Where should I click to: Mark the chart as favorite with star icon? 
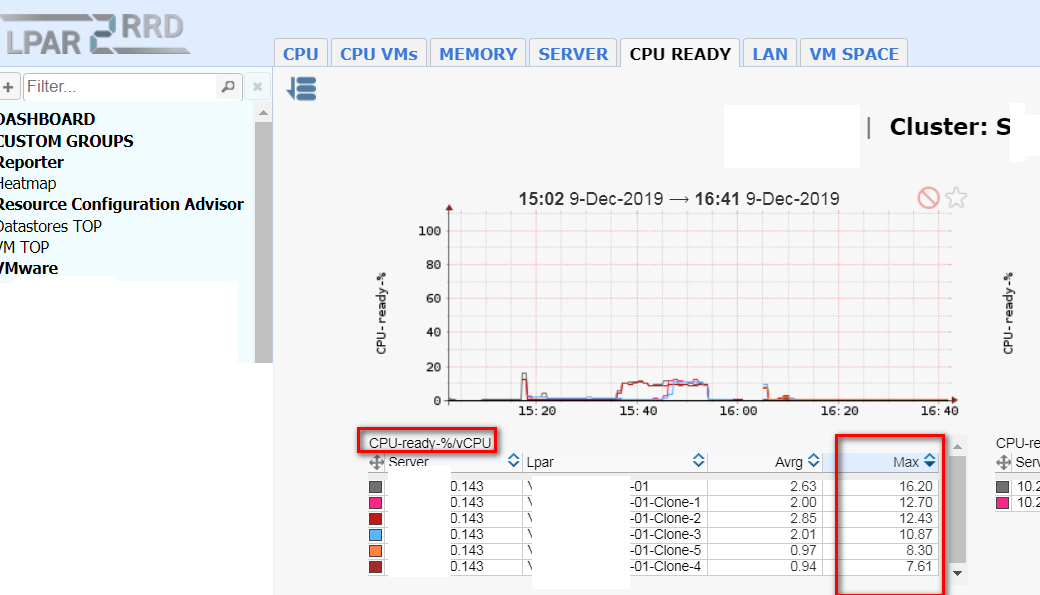[x=955, y=198]
